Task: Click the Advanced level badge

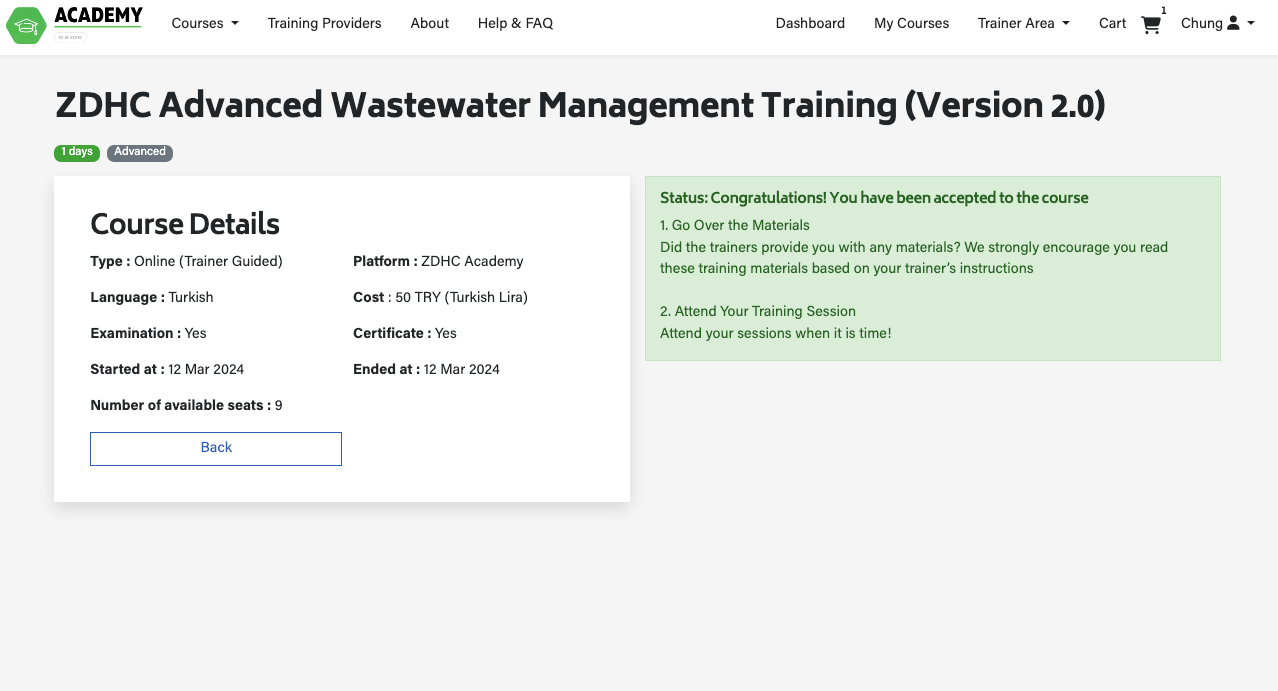Action: click(140, 152)
